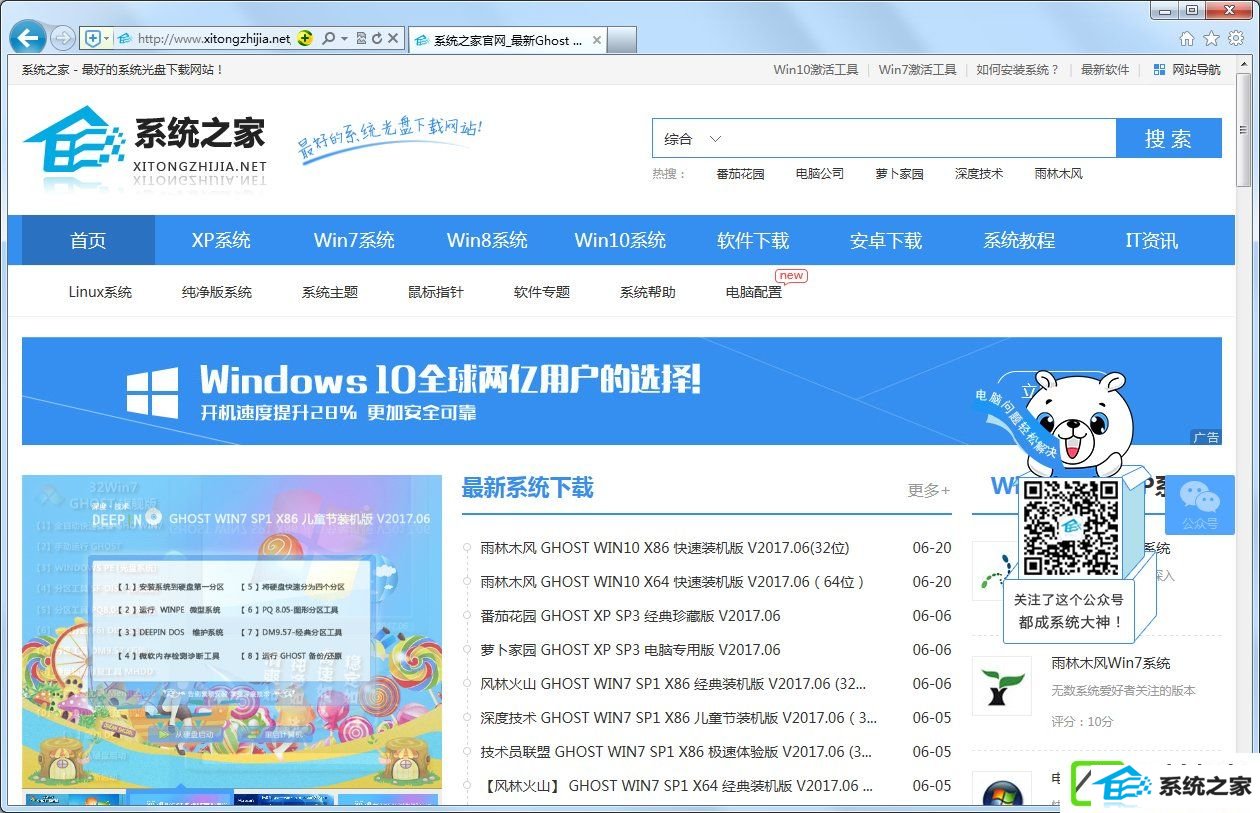
Task: Open 雨林木风 GHOST WIN10 X64 快速装机版 download
Action: (672, 582)
